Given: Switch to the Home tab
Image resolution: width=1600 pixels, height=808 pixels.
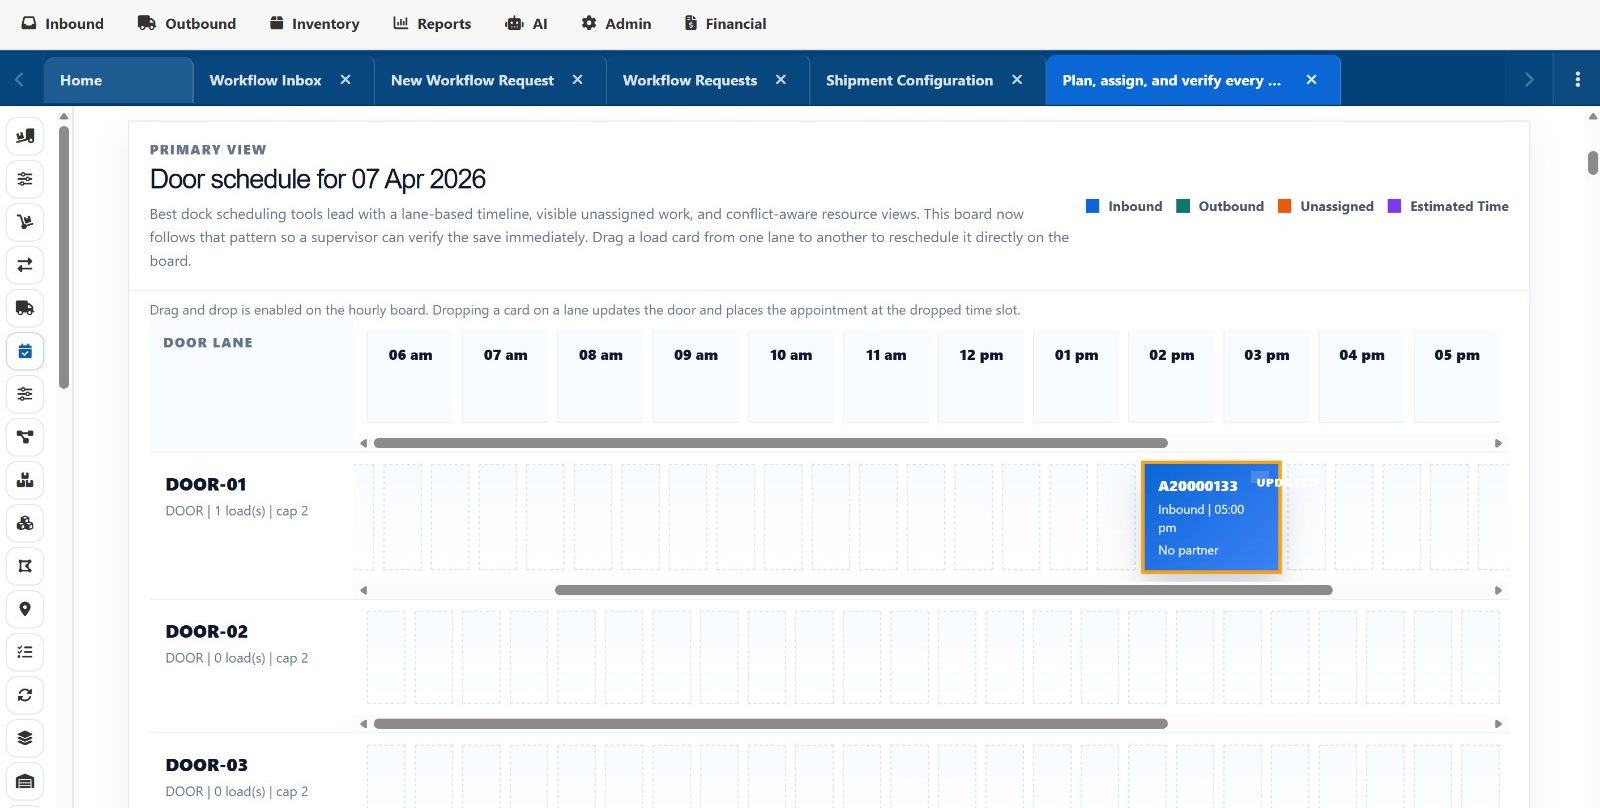Looking at the screenshot, I should pos(118,80).
